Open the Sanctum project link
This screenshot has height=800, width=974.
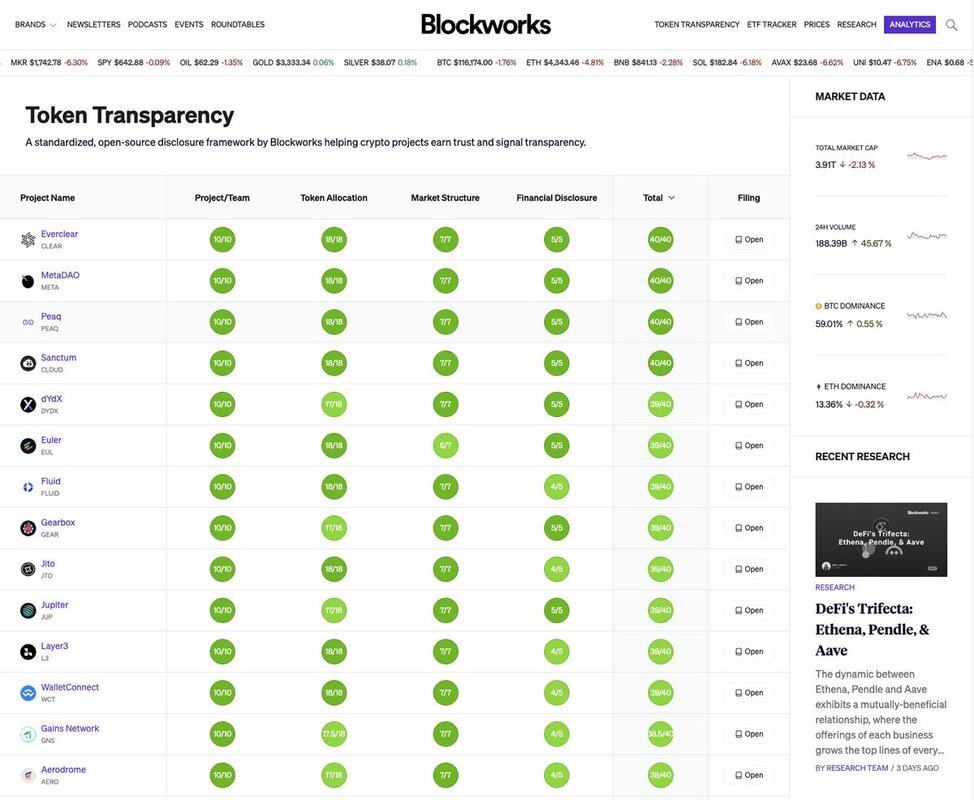tap(58, 358)
